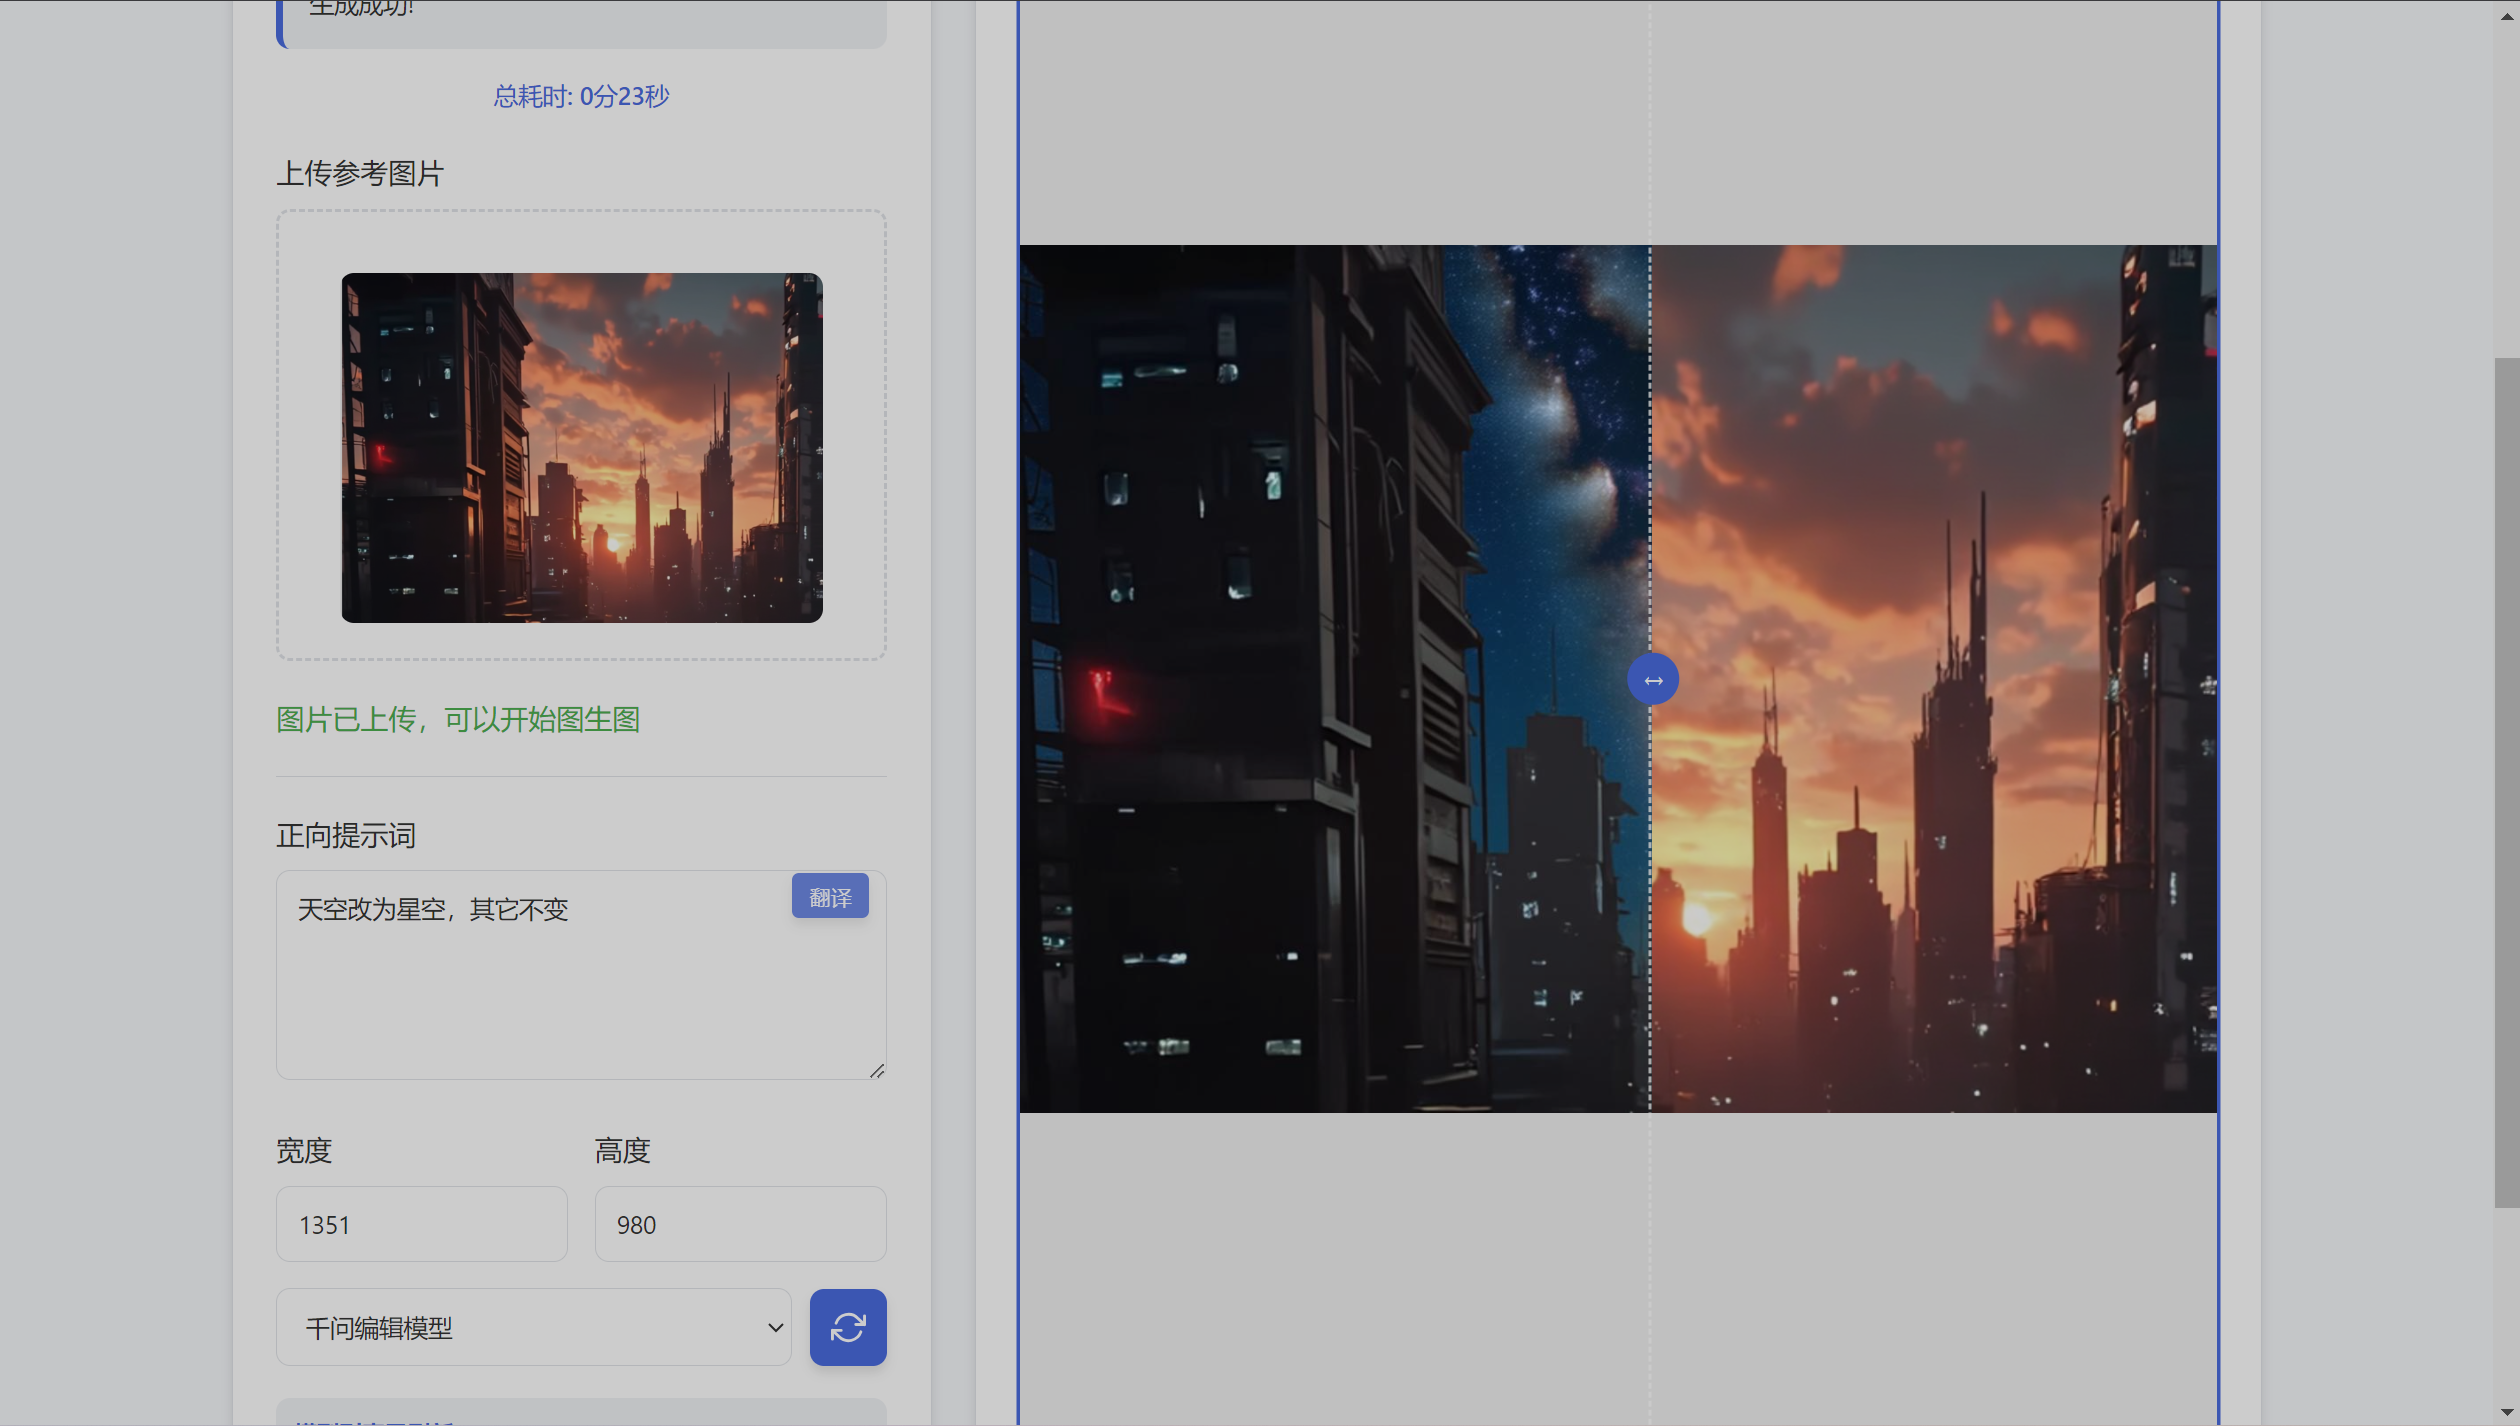The width and height of the screenshot is (2520, 1426).
Task: Click the comparison slider arrow handle
Action: 1652,680
